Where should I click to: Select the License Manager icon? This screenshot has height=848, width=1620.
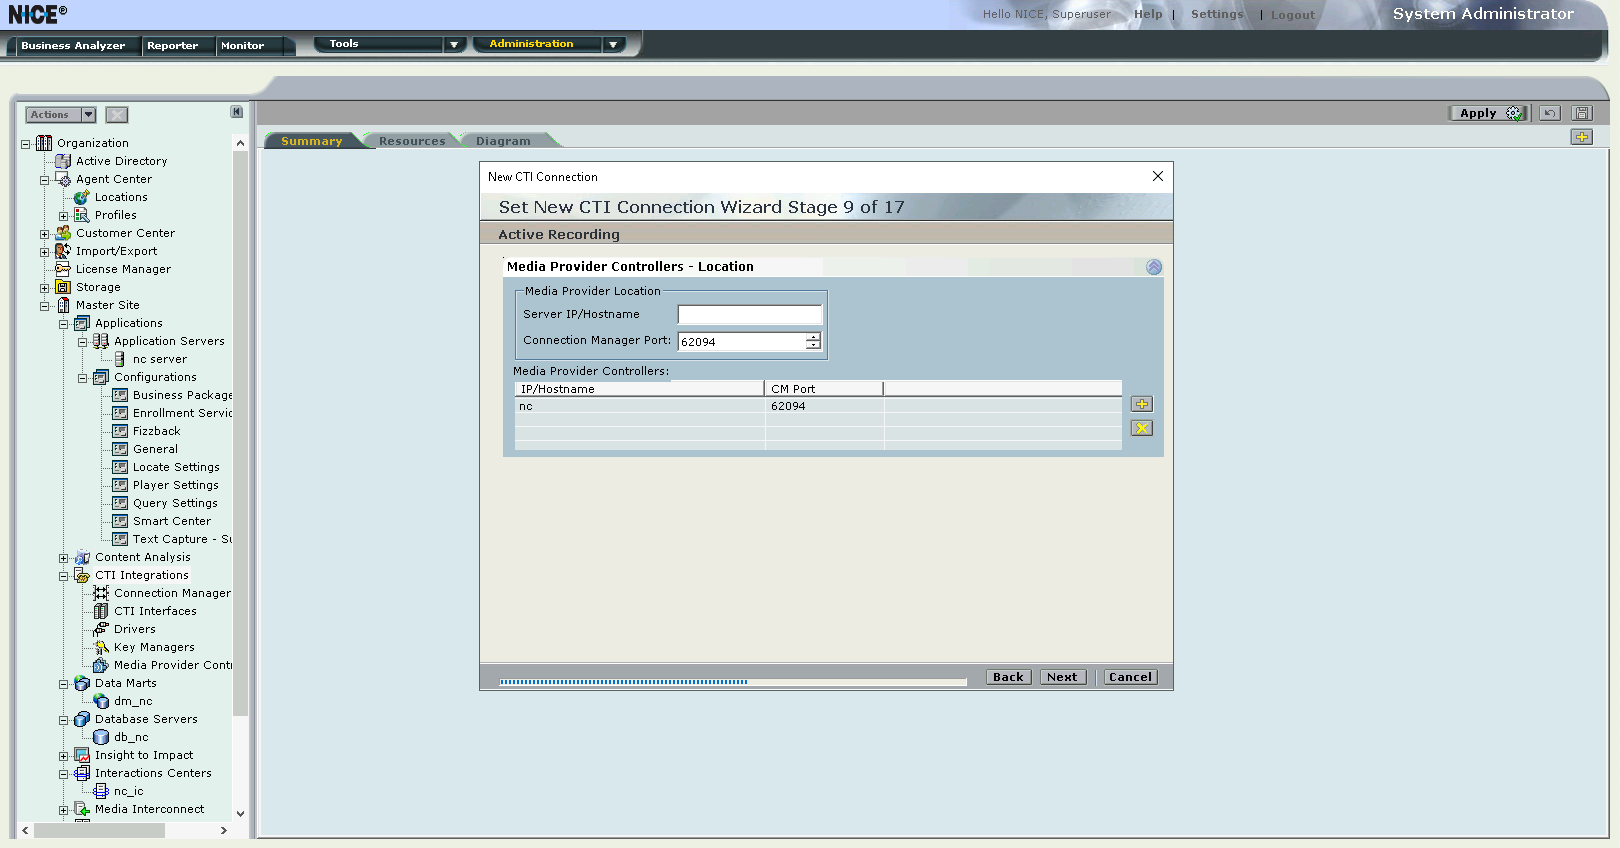pyautogui.click(x=63, y=269)
